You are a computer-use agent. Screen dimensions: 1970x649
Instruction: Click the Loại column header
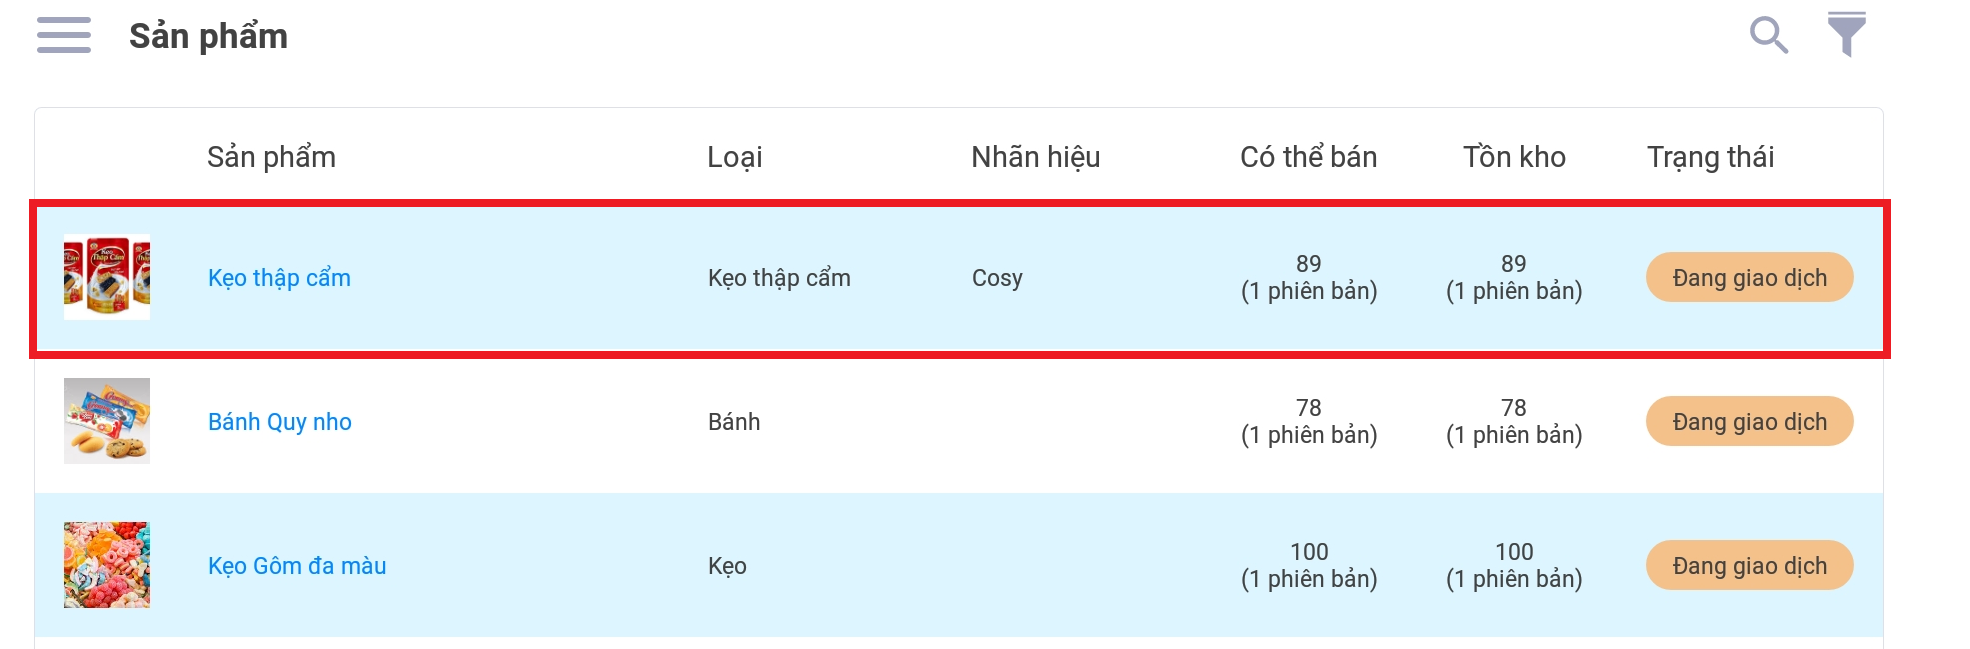pos(734,157)
